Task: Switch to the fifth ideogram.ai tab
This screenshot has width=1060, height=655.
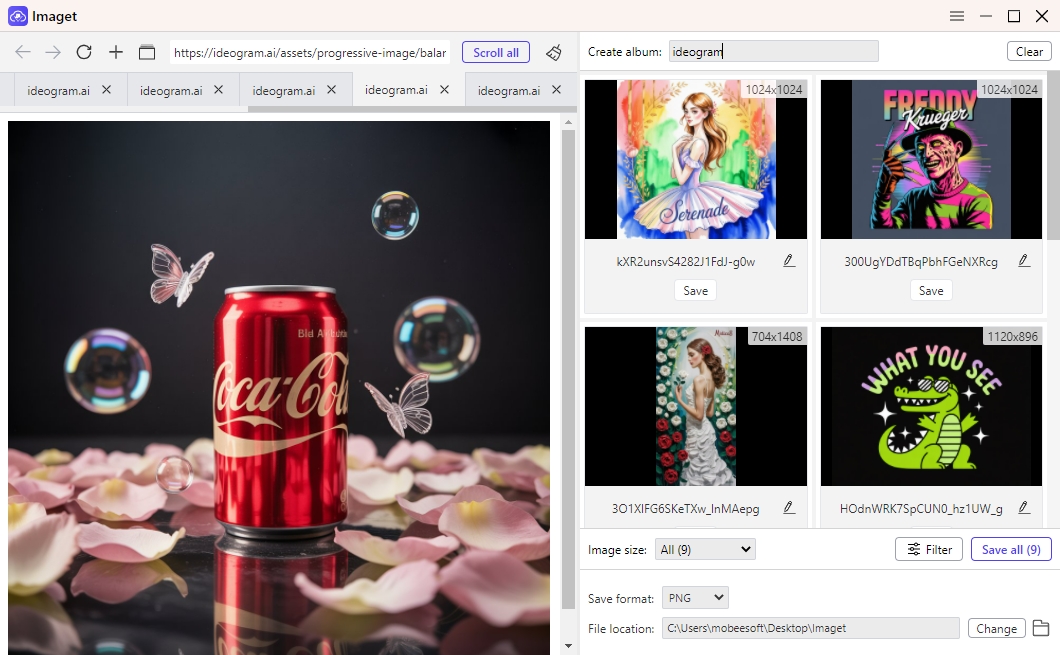Action: (509, 90)
